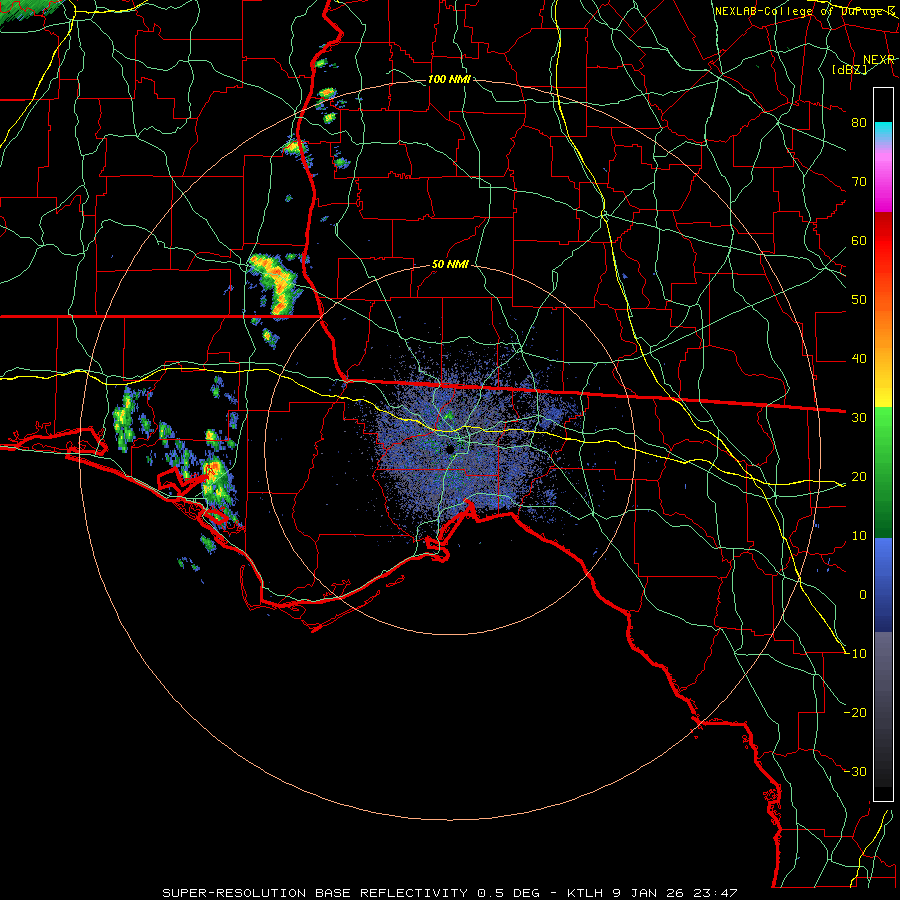Click the "[dBZ]" unit label

click(850, 69)
